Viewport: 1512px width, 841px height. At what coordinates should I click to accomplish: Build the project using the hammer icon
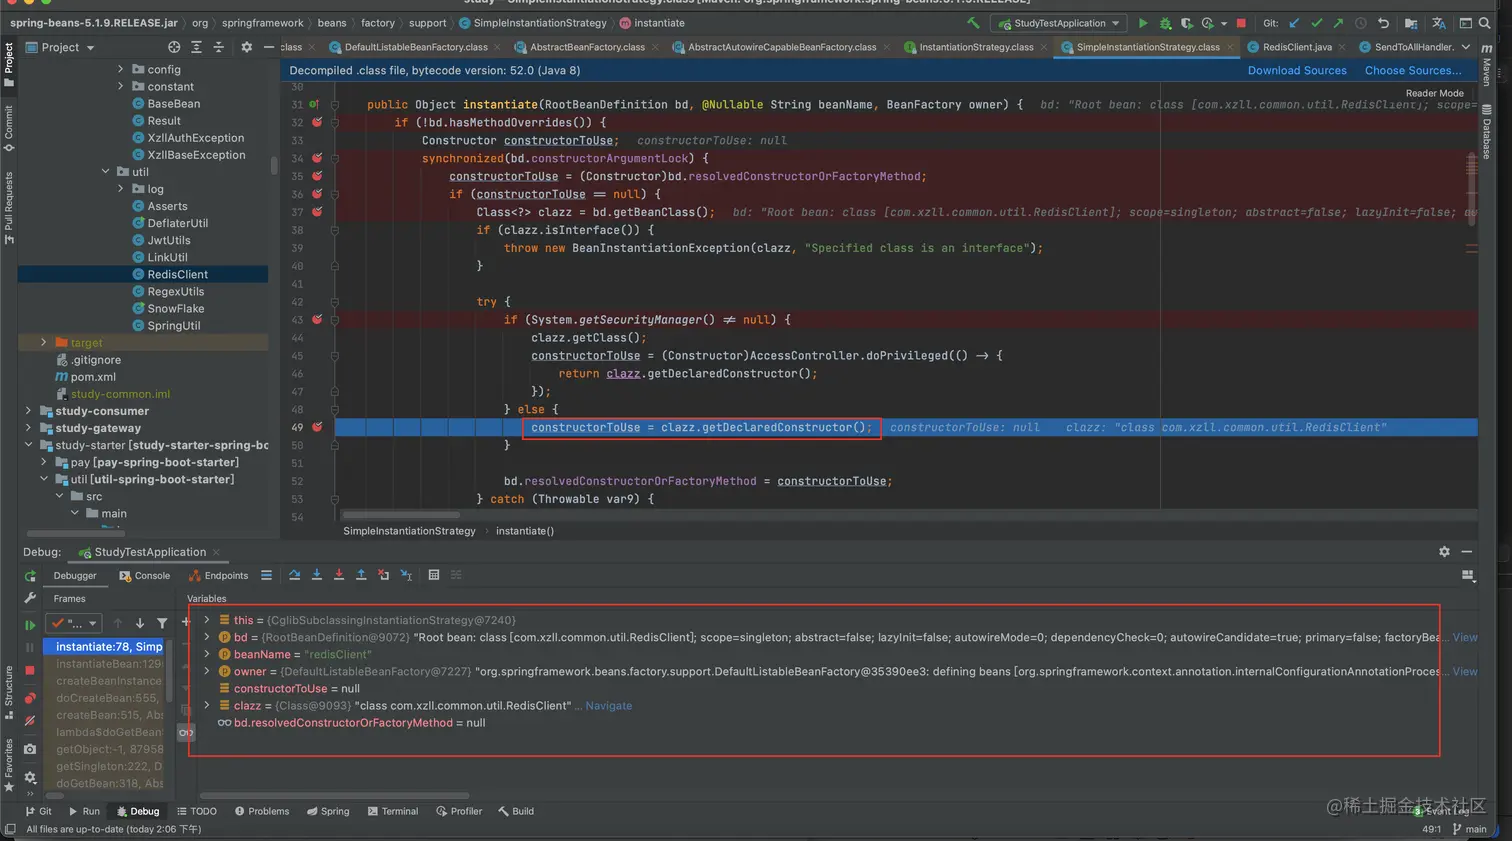973,23
